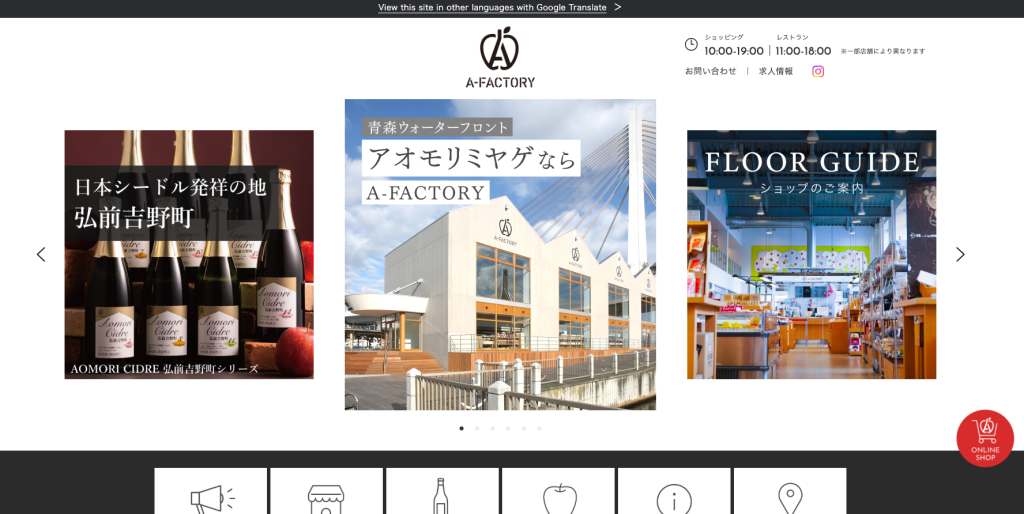Screen dimensions: 1024x514
Task: Open the 求人情報 recruitment link
Action: [776, 71]
